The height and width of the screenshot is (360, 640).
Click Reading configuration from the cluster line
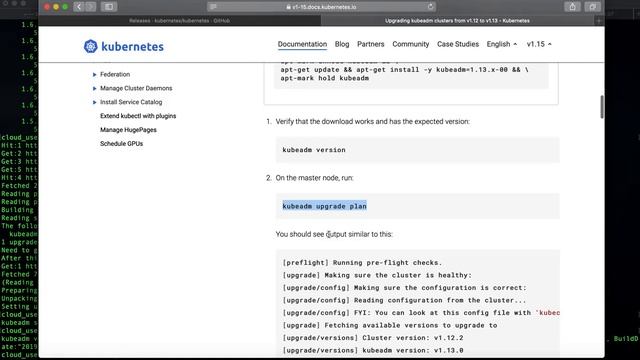(x=404, y=300)
